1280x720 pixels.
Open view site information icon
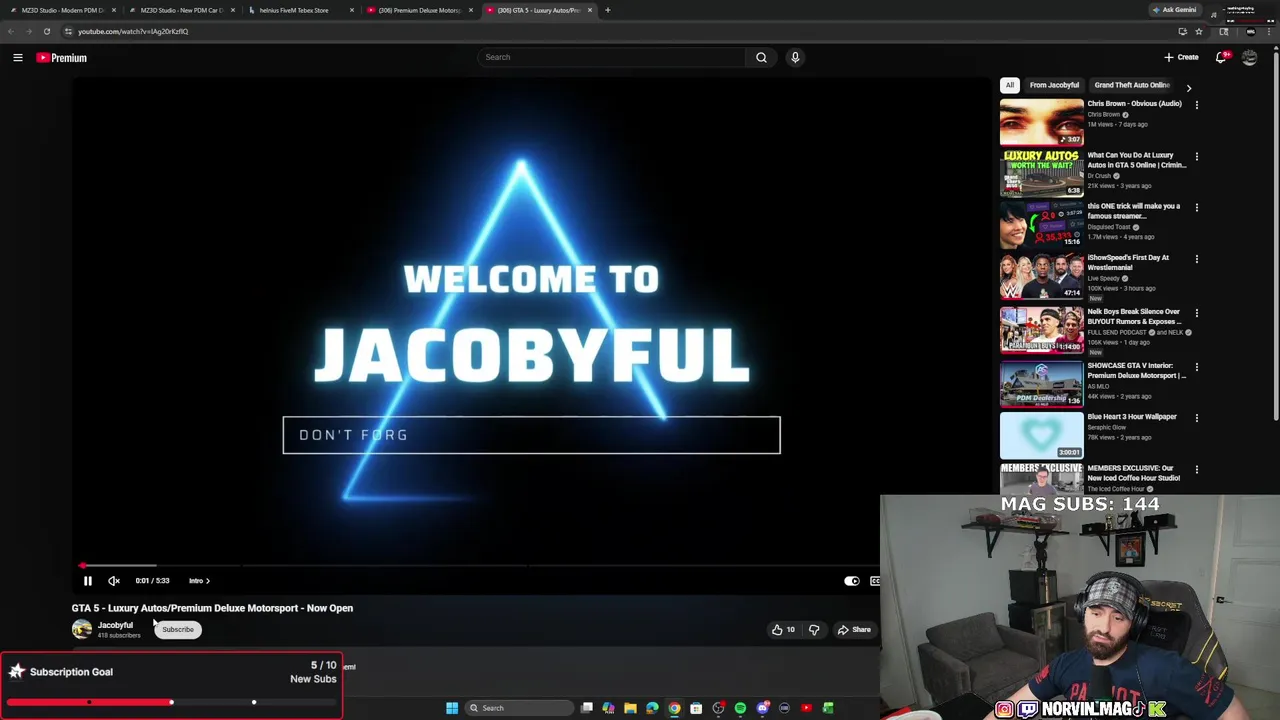point(68,31)
